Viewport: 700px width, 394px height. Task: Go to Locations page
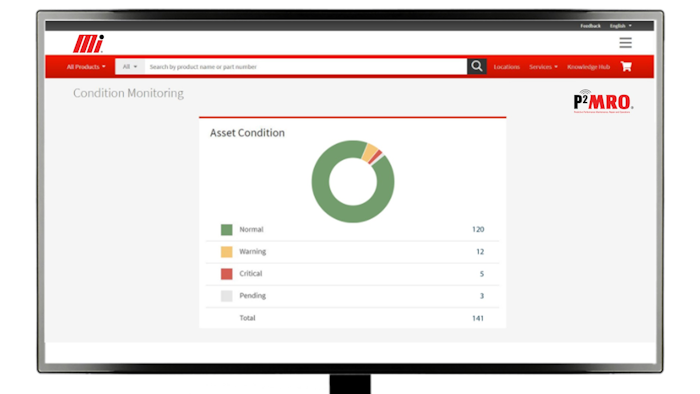pos(507,66)
